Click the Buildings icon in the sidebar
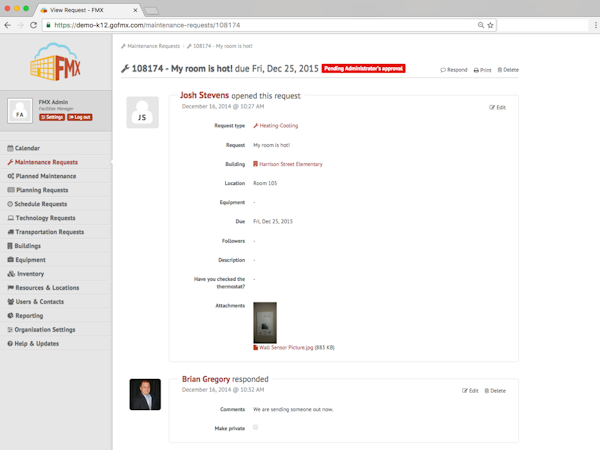The image size is (600, 450). tap(10, 246)
